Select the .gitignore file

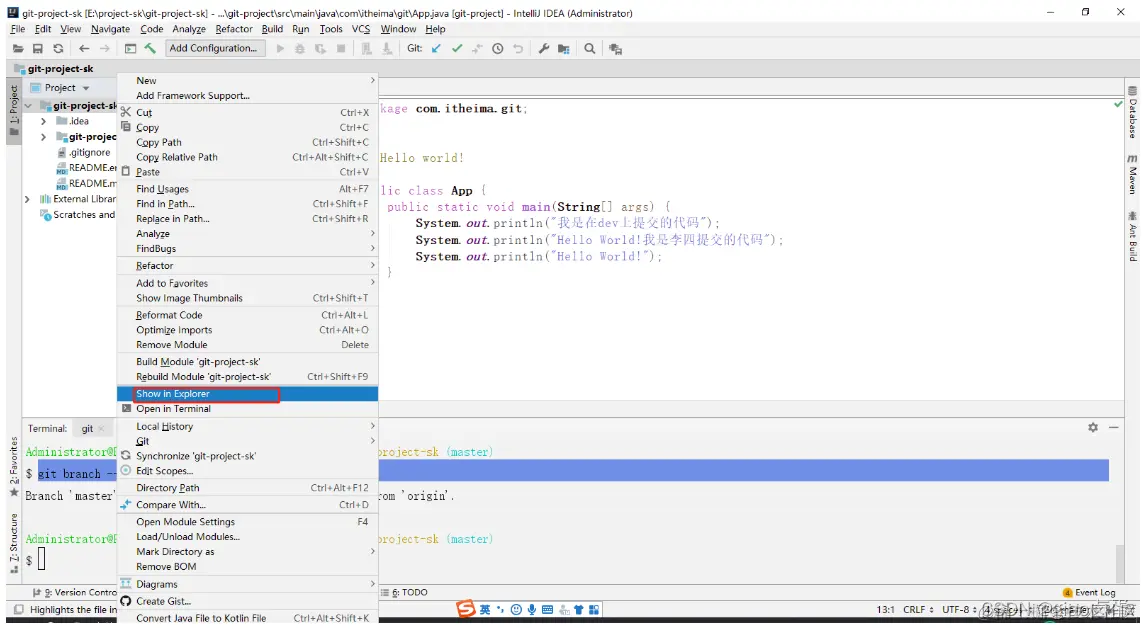tap(84, 153)
